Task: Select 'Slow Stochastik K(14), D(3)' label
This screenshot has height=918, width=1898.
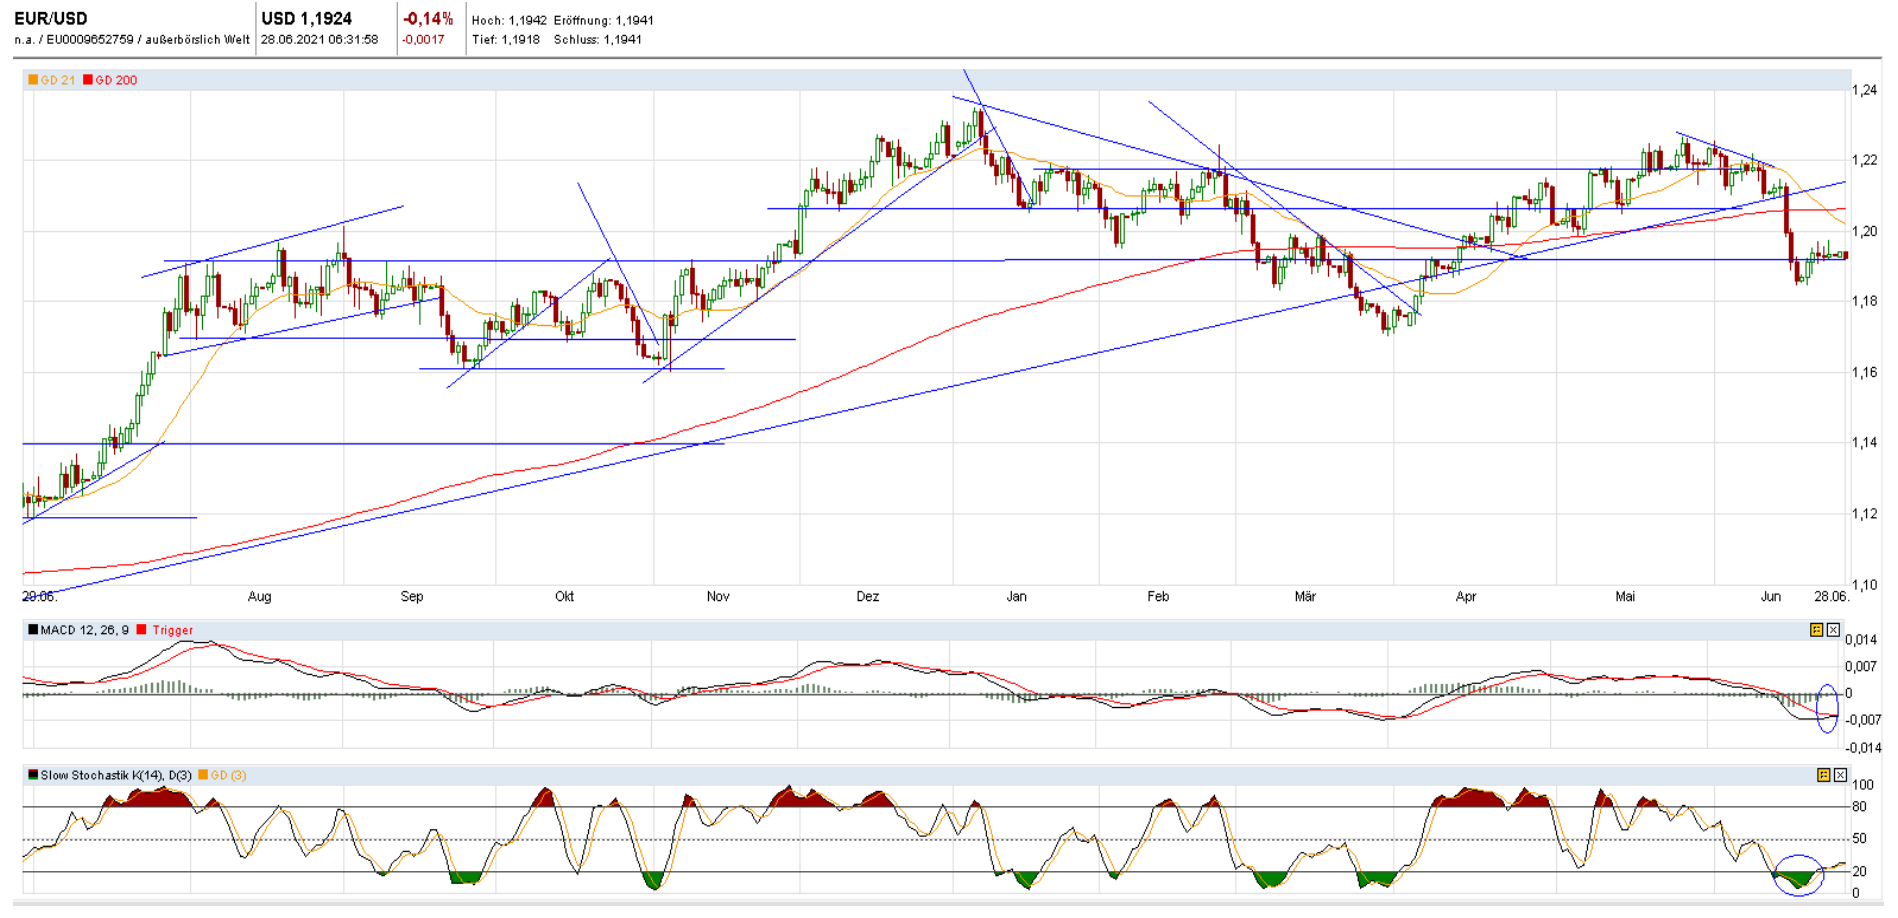Action: point(116,775)
